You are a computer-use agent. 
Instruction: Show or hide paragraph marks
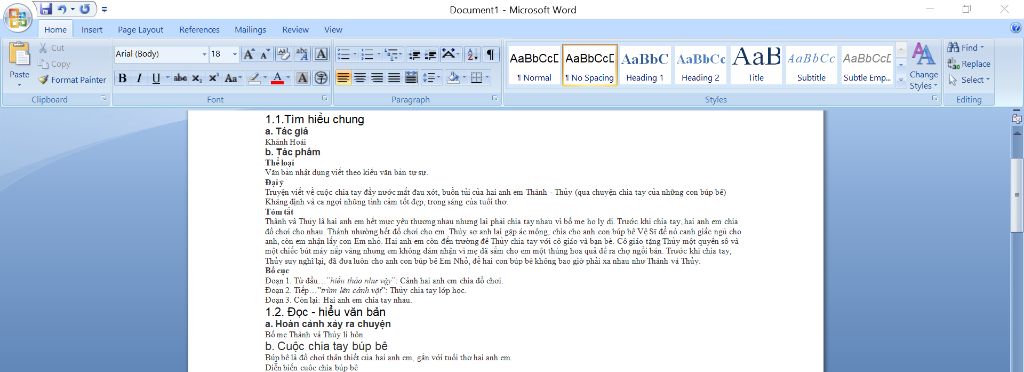click(490, 54)
